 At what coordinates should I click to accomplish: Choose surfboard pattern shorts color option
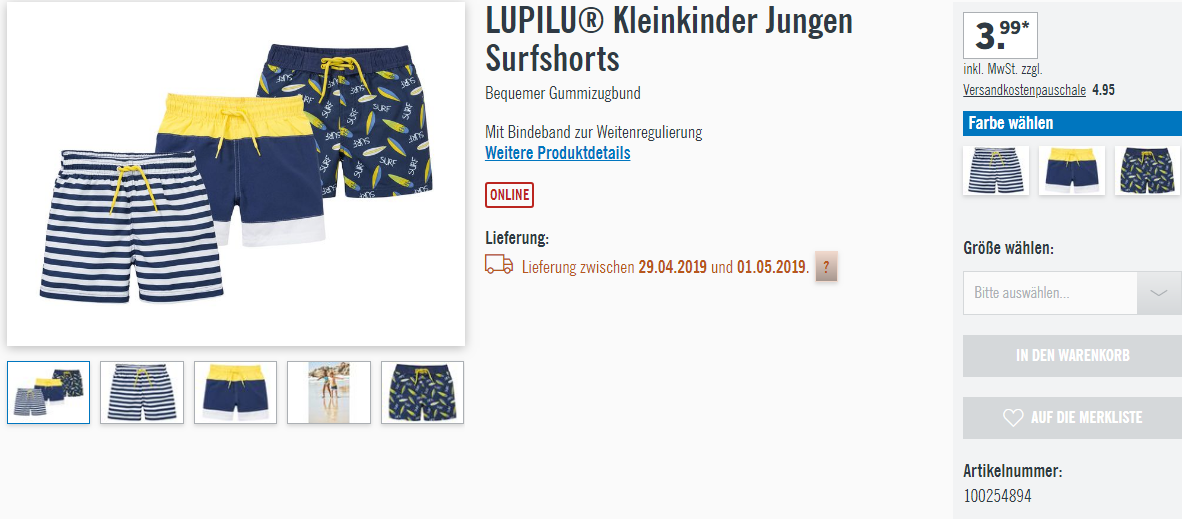1147,170
